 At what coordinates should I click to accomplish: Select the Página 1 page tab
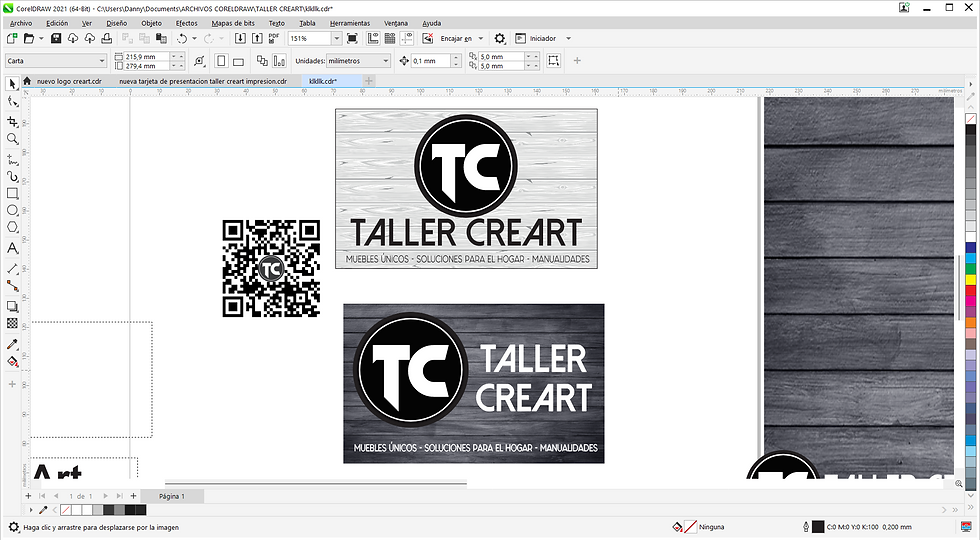(x=171, y=496)
